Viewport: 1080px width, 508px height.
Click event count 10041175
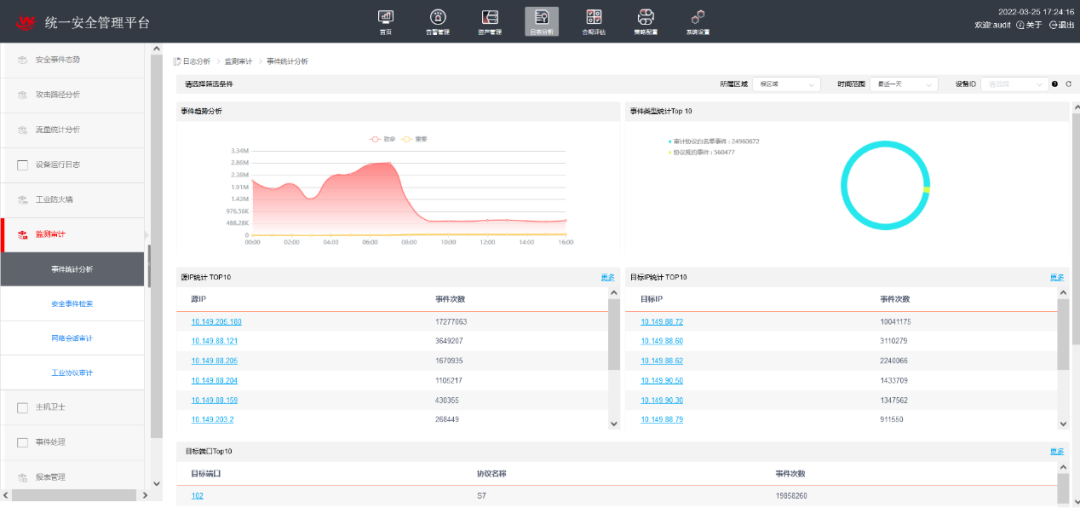[896, 321]
